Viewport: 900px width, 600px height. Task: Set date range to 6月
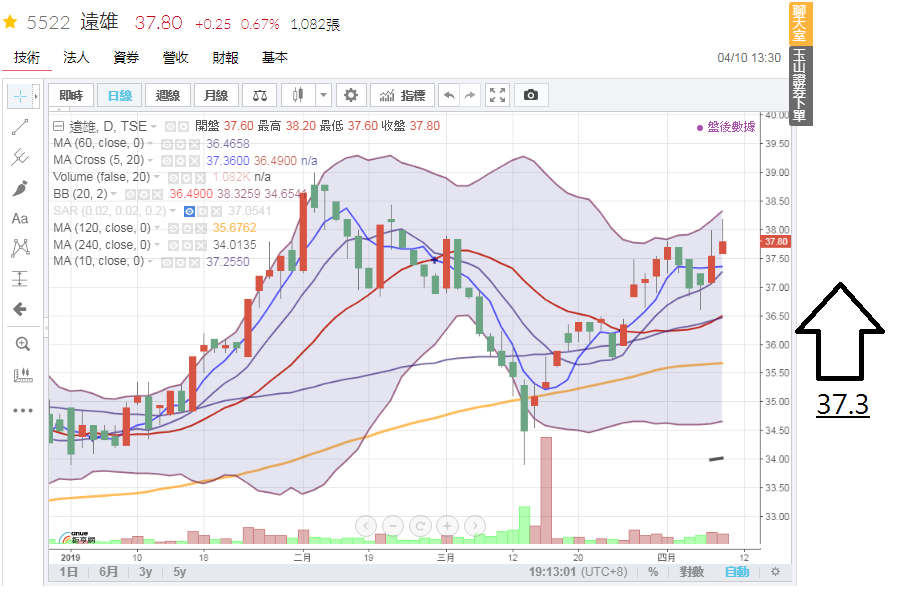point(109,572)
